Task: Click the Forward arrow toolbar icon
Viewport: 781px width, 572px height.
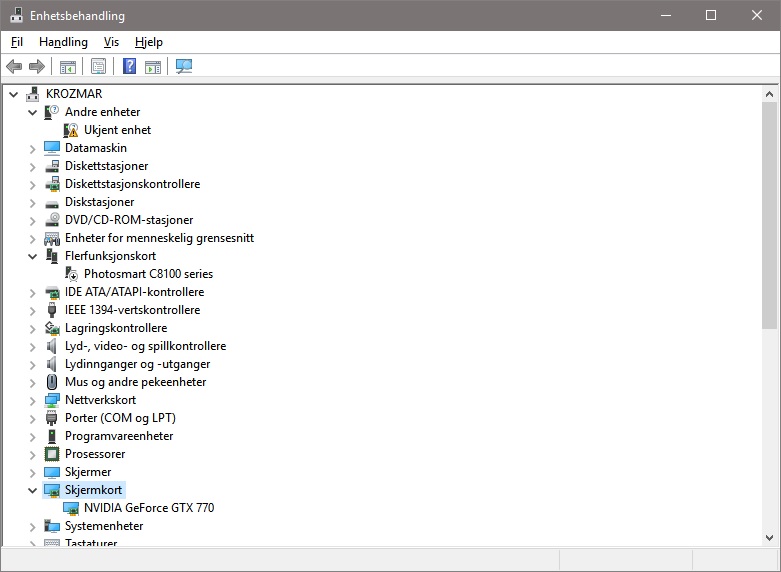Action: [37, 66]
